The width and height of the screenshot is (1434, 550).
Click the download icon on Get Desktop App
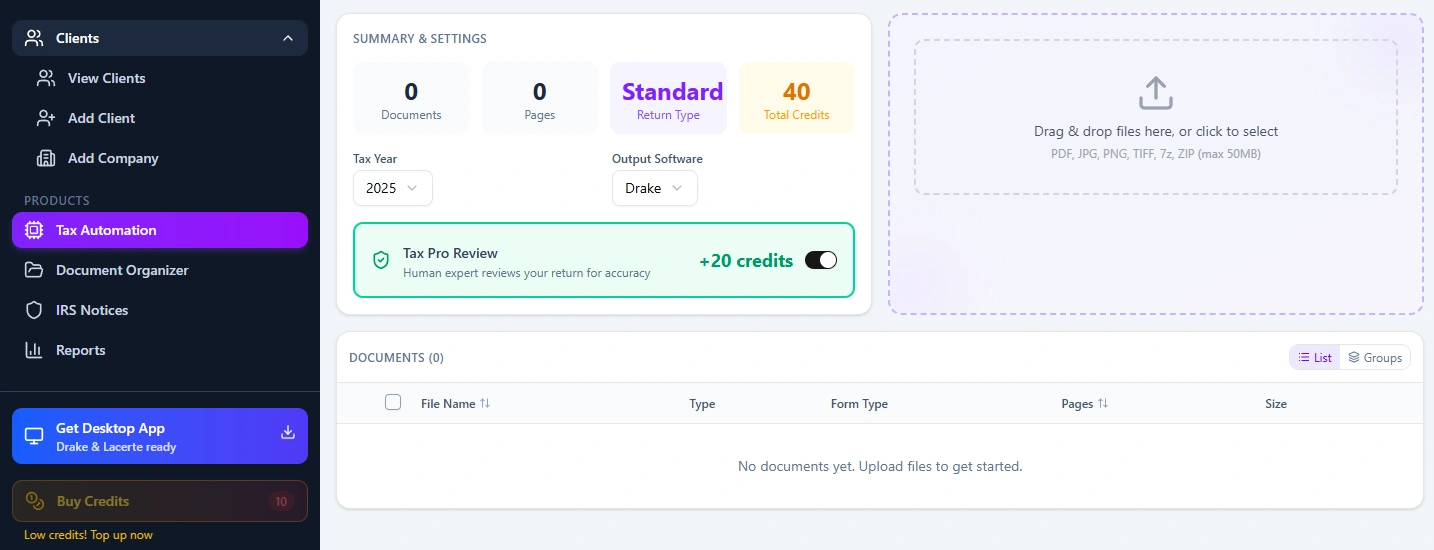288,433
